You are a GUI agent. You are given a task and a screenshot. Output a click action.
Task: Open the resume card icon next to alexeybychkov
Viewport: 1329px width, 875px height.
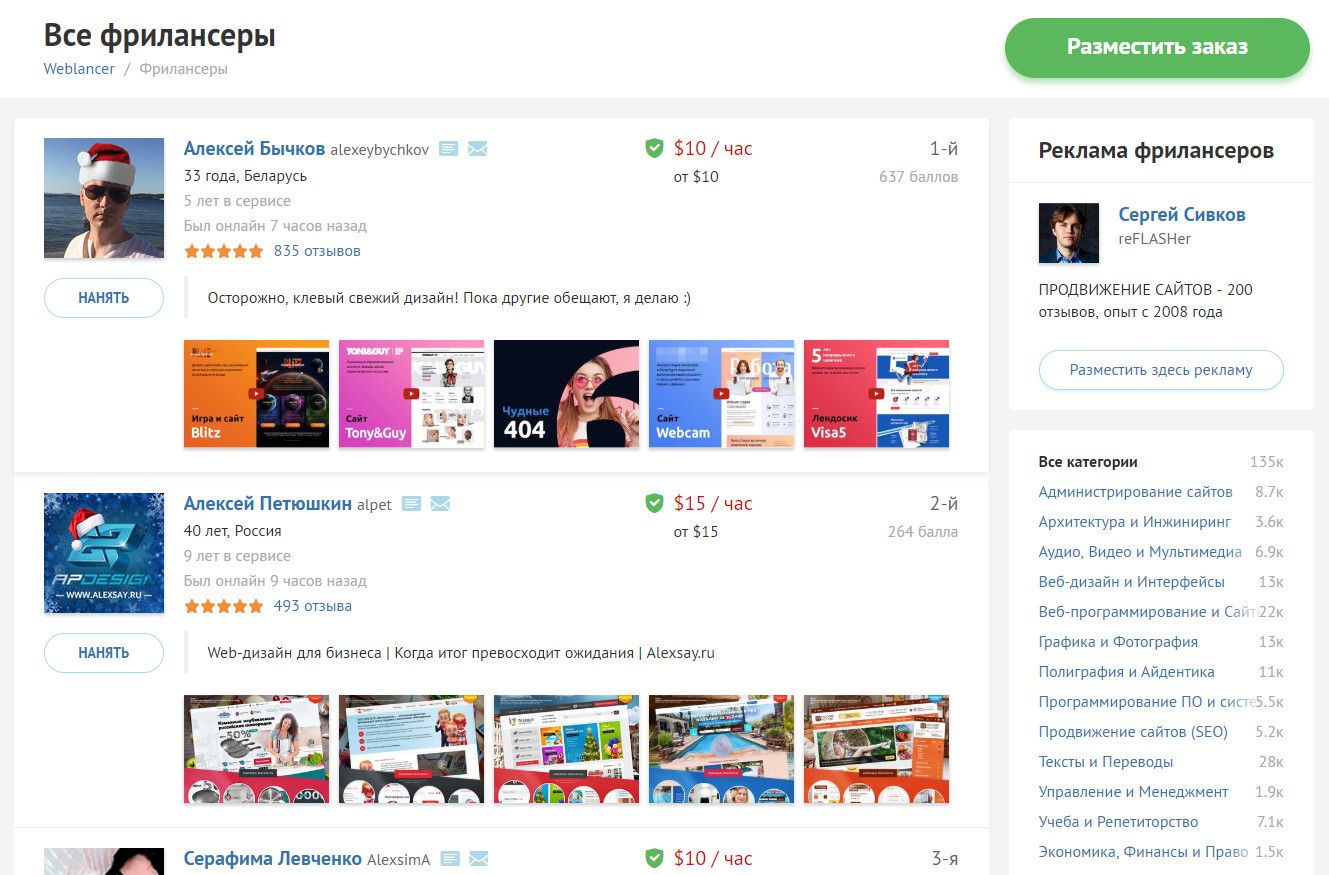pos(449,149)
